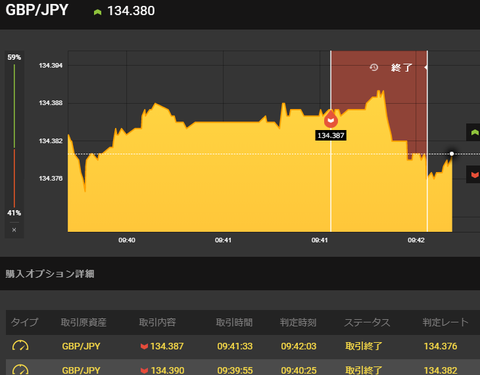Click the 09:41:33 trade time cell
The image size is (480, 375).
pos(235,346)
